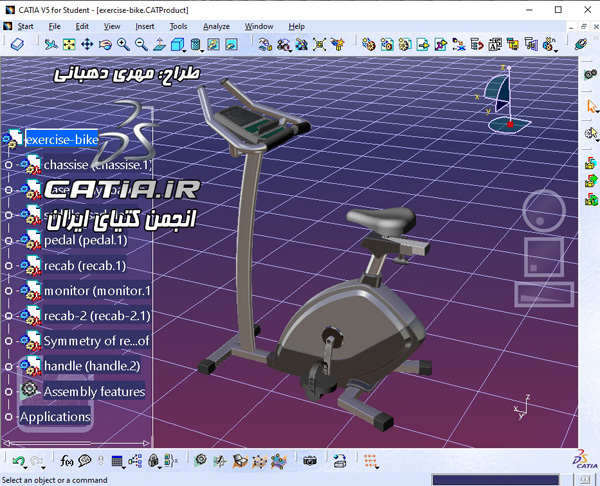600x486 pixels.
Task: Open the Undo history dropdown arrow
Action: tap(25, 467)
